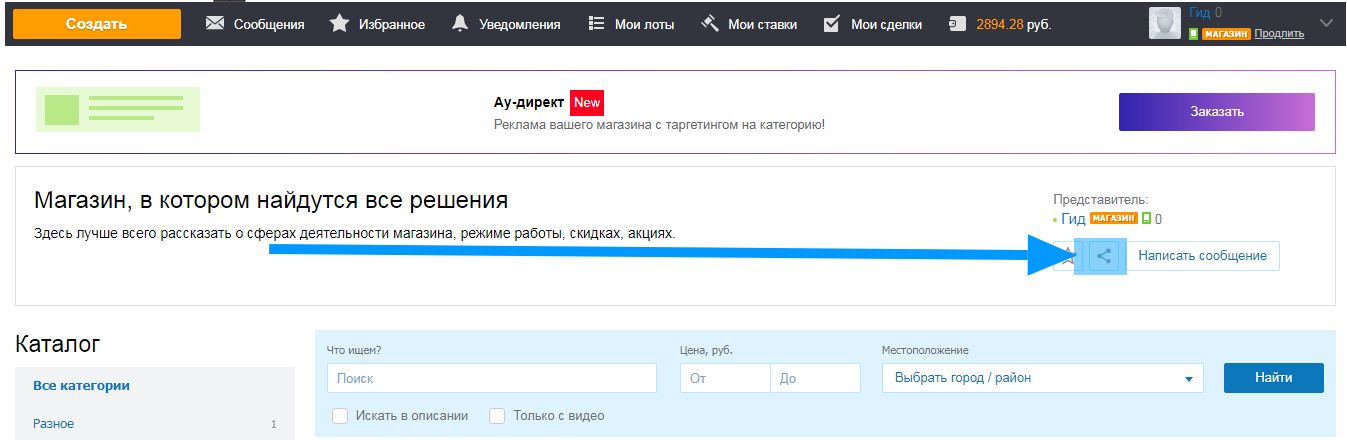Open Сообщения with the envelope icon
The height and width of the screenshot is (440, 1347).
tap(255, 24)
